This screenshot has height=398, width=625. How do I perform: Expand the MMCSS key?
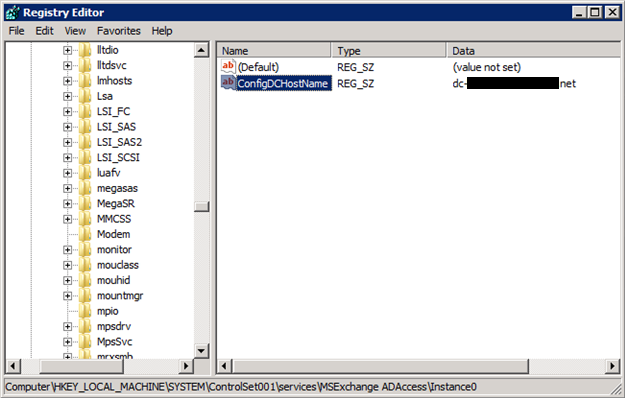click(67, 219)
